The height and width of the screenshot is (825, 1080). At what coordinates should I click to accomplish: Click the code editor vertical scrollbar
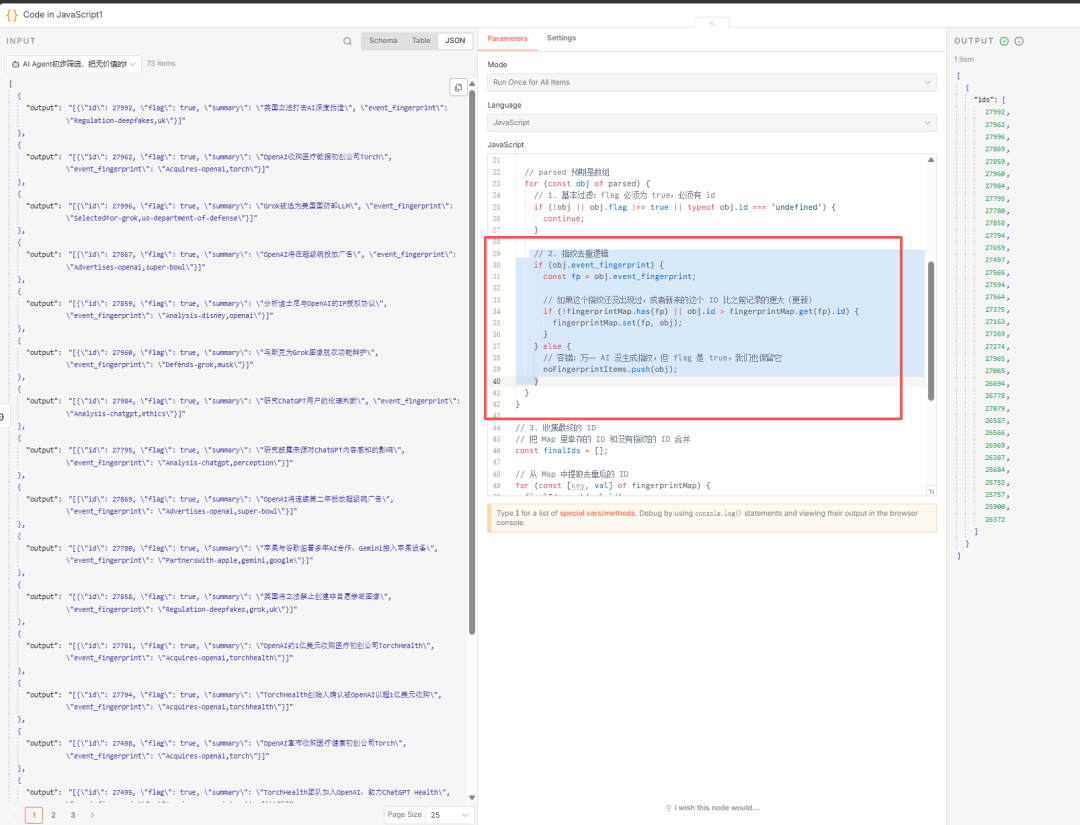pos(932,330)
